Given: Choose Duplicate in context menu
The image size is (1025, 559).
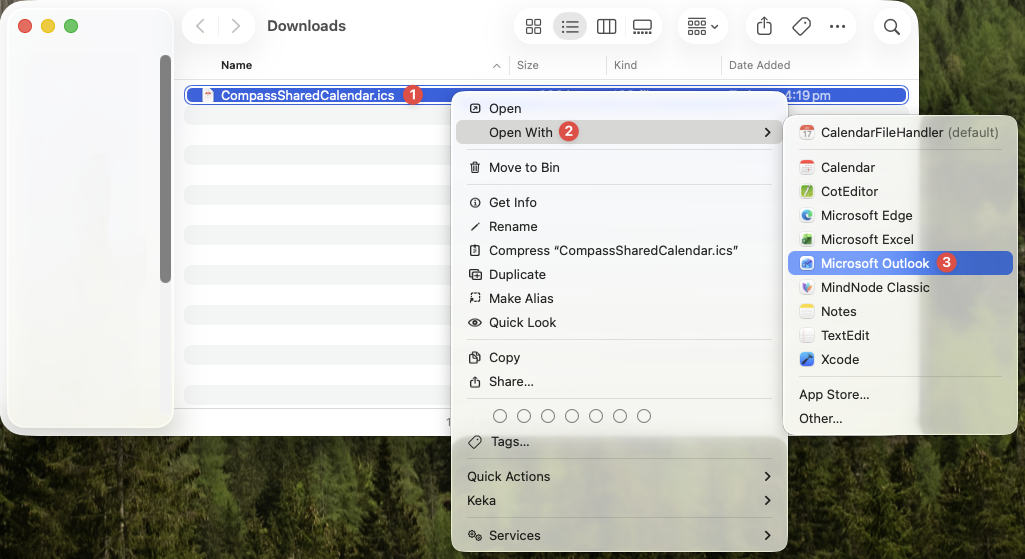Looking at the screenshot, I should tap(619, 275).
